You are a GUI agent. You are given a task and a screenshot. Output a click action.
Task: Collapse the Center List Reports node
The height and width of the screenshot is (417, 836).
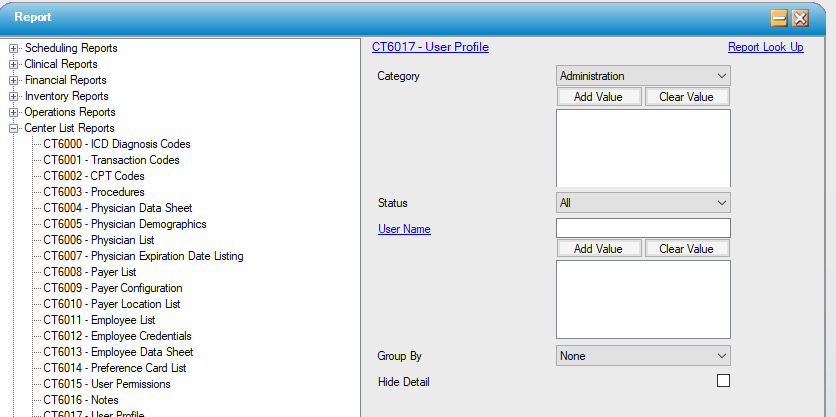click(14, 128)
